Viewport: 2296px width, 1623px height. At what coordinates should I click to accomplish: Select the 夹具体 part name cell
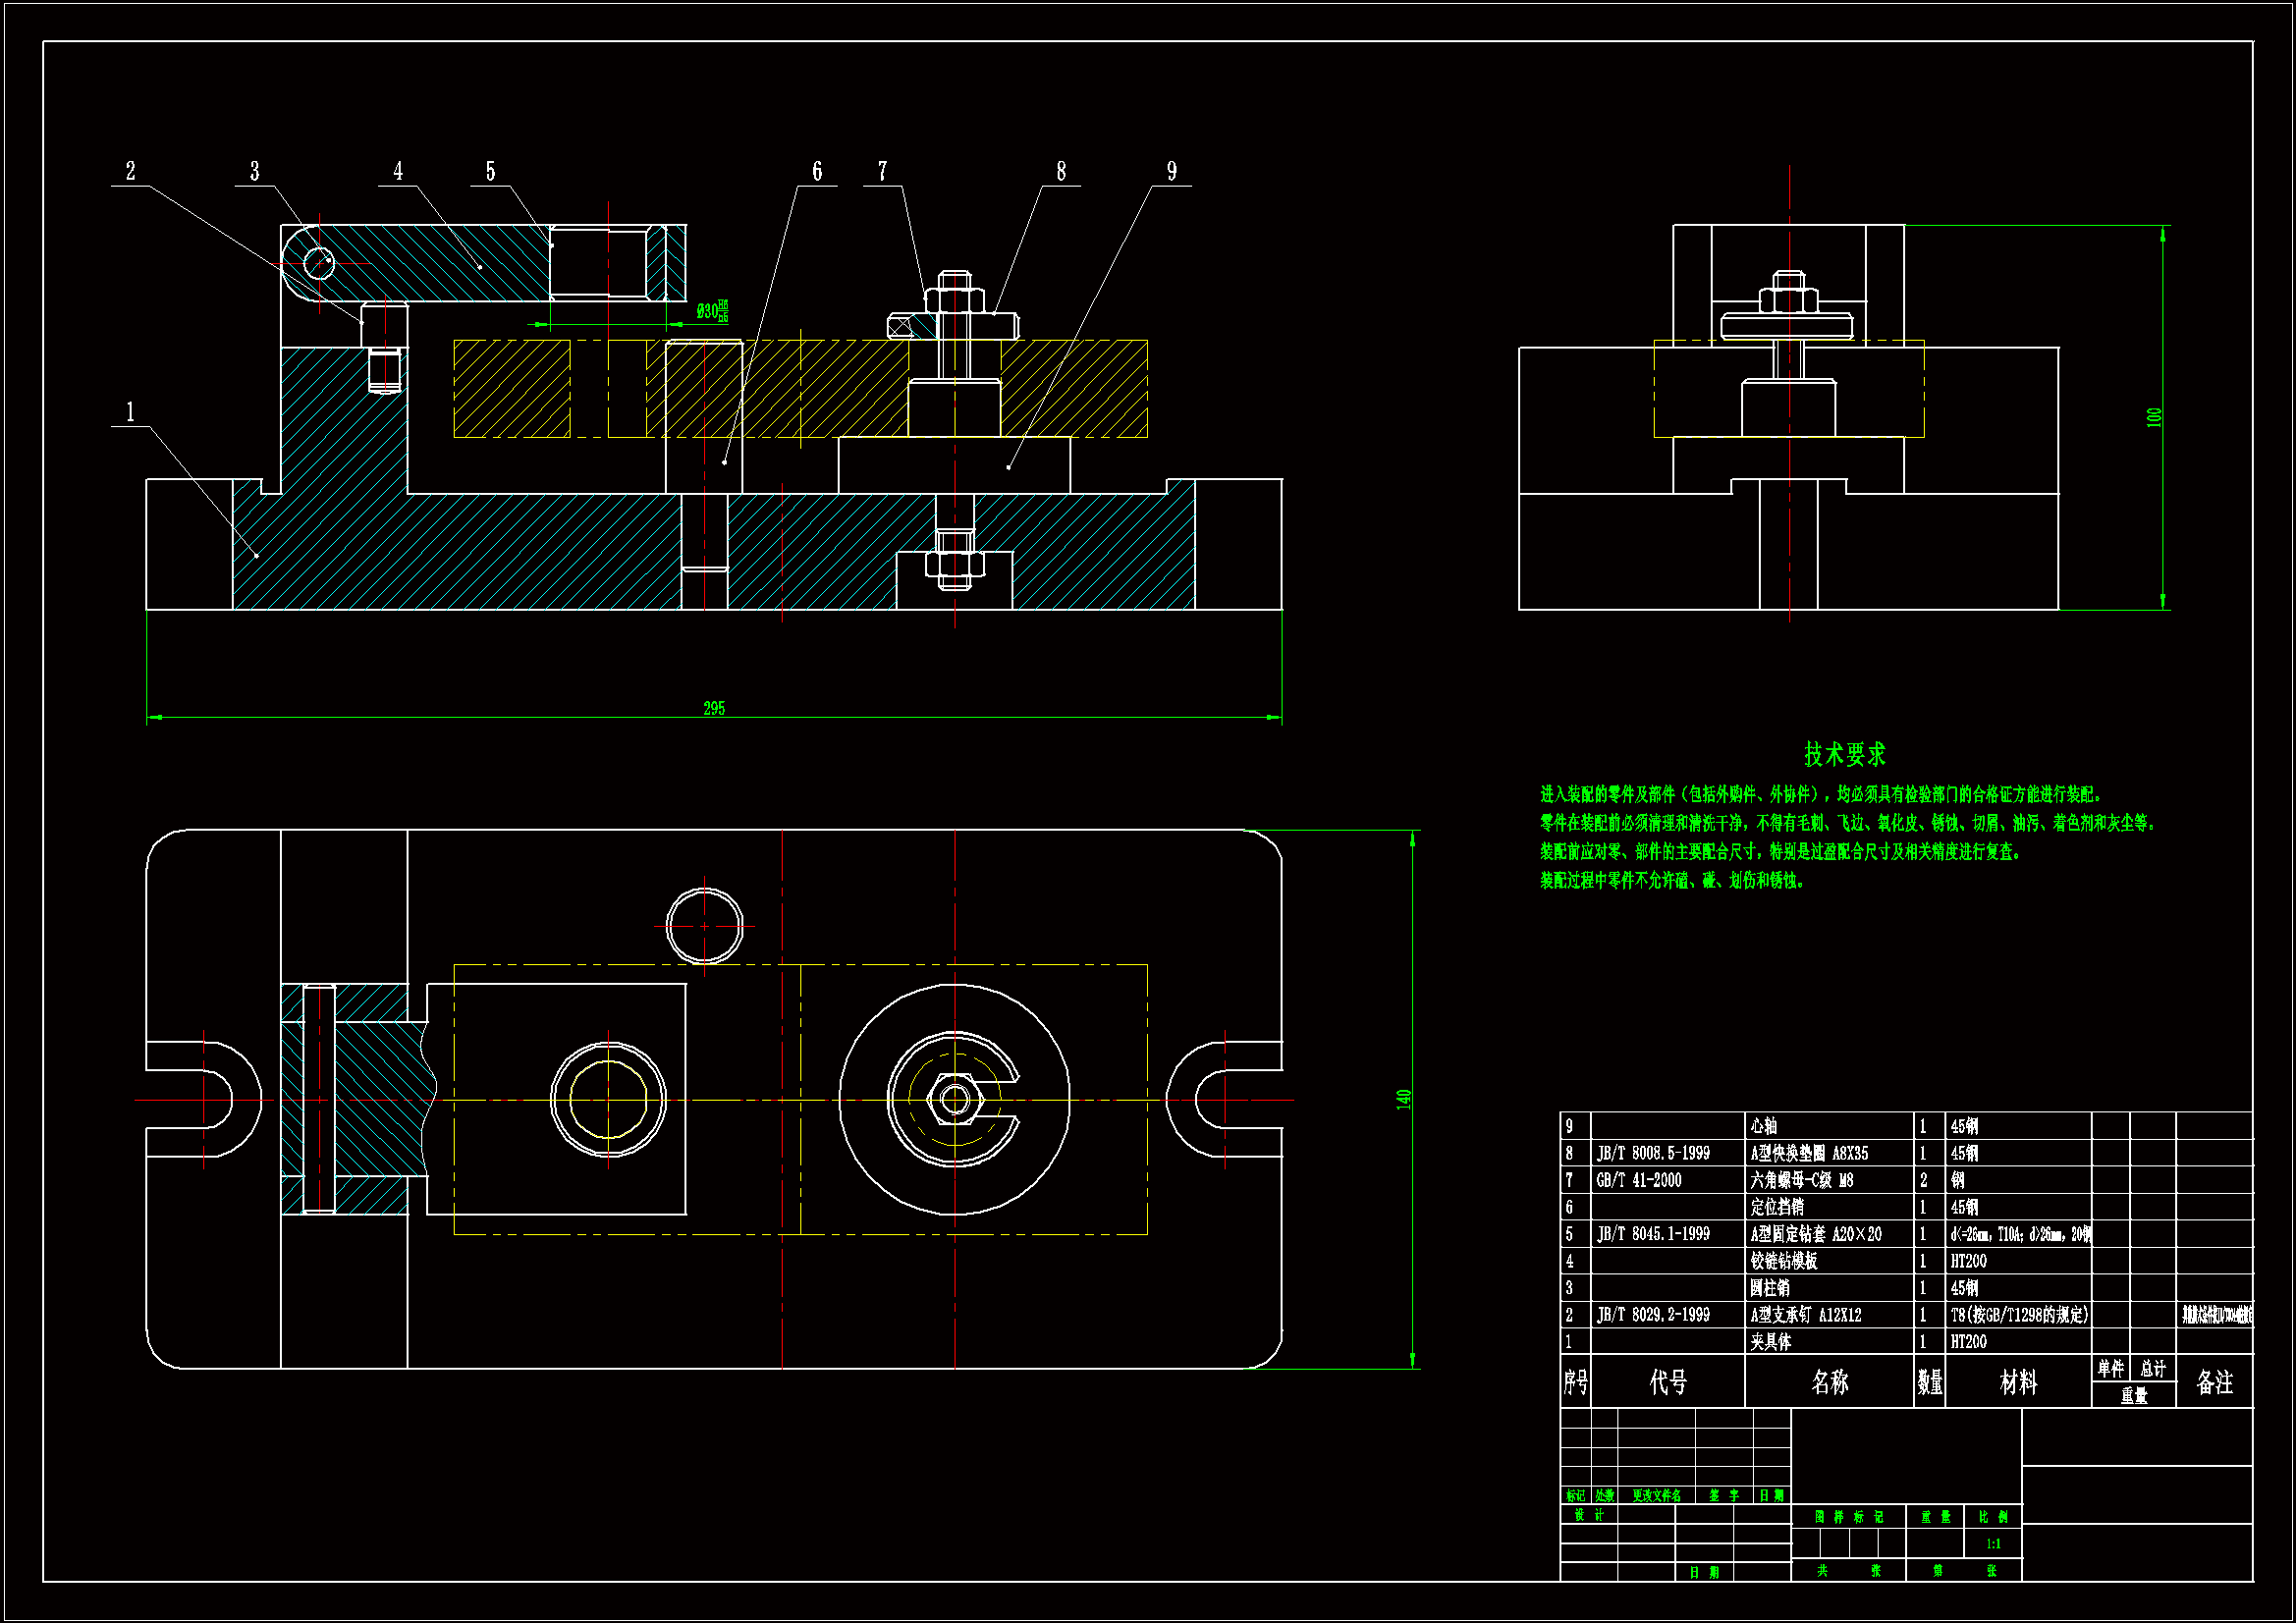(x=1771, y=1342)
